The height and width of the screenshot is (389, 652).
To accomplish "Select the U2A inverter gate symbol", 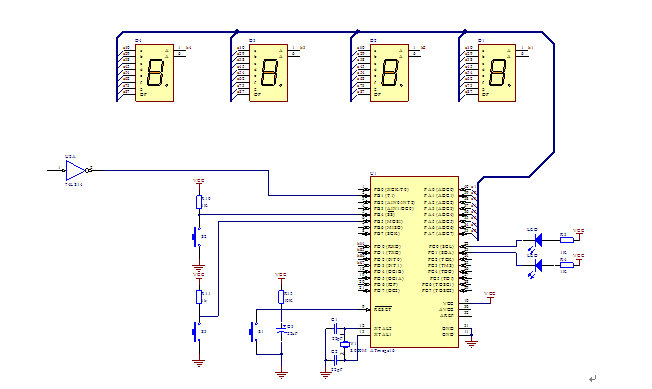I will (76, 170).
